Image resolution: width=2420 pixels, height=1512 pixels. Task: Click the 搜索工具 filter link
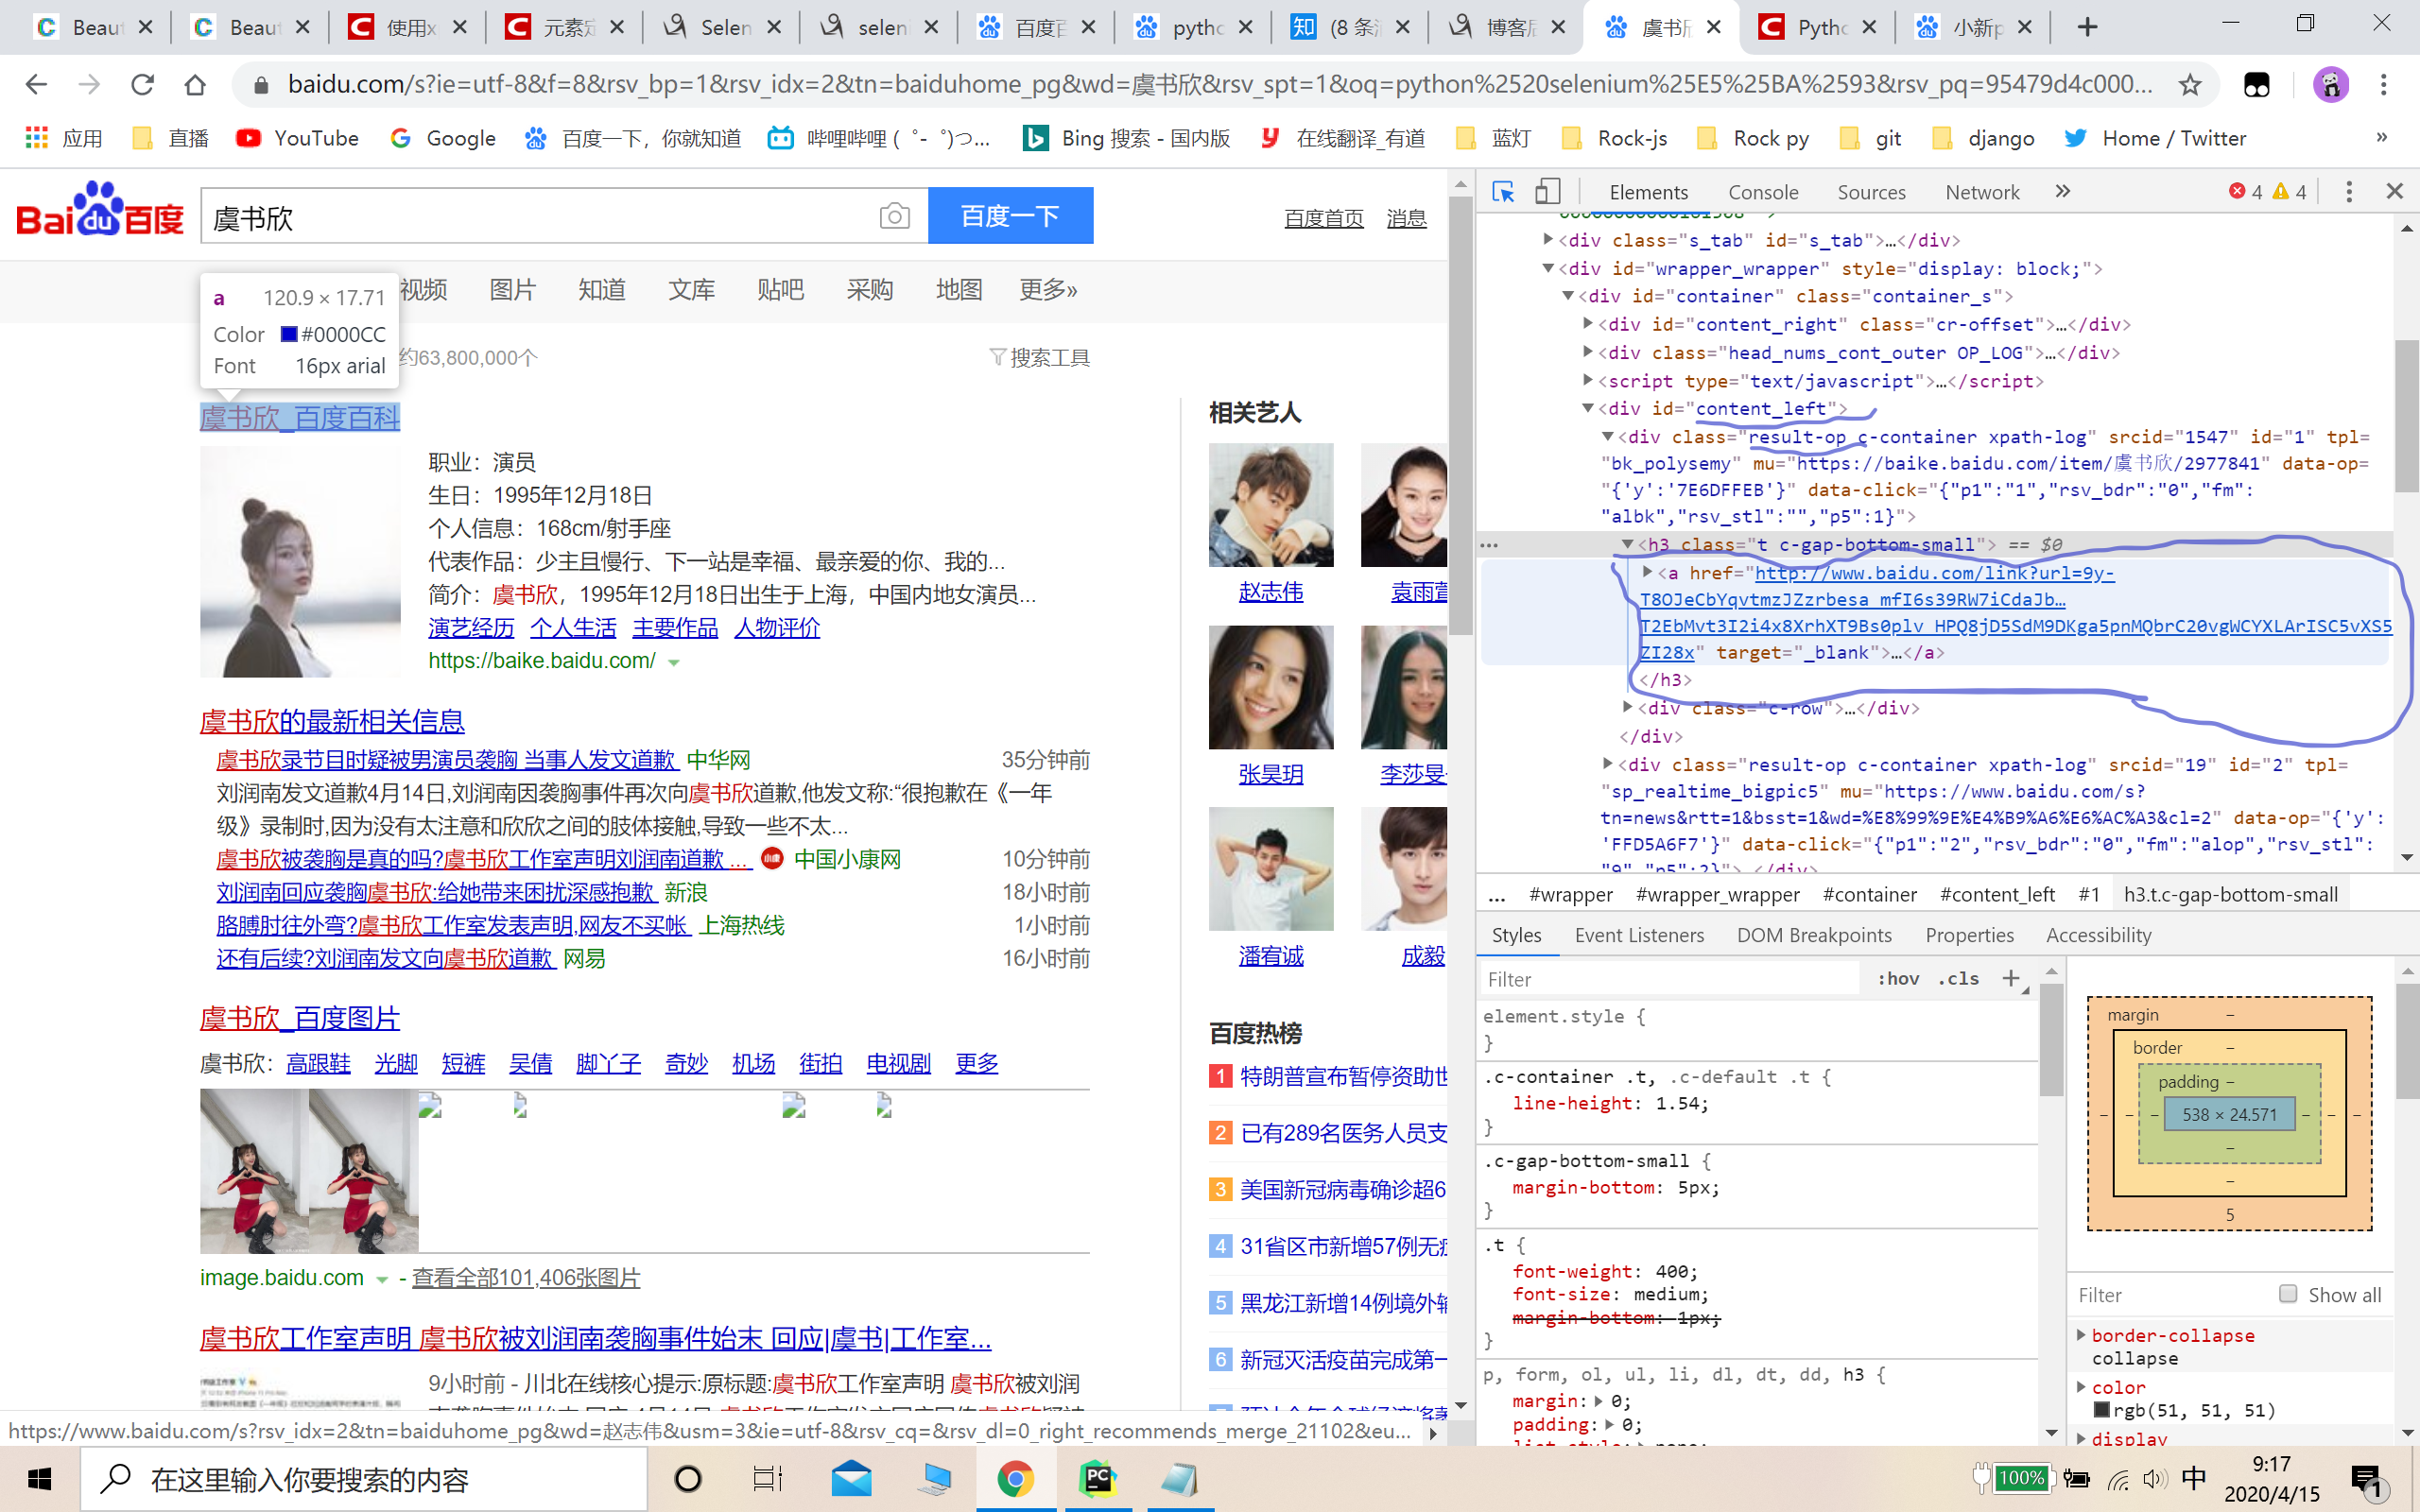coord(1040,357)
